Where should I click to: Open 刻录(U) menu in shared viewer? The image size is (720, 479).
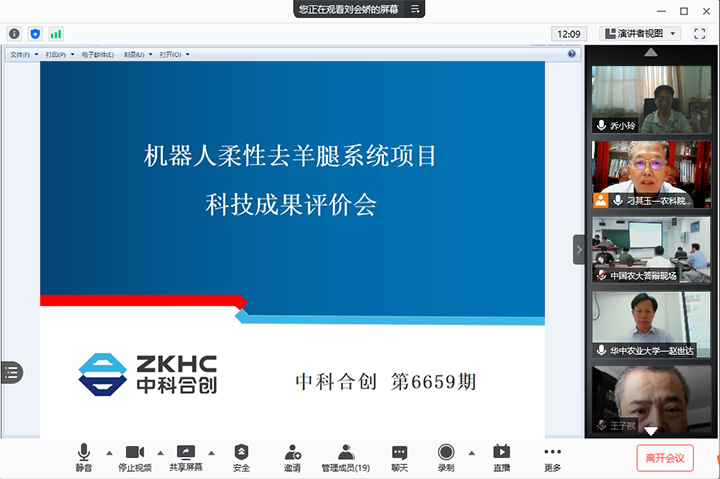(x=138, y=55)
